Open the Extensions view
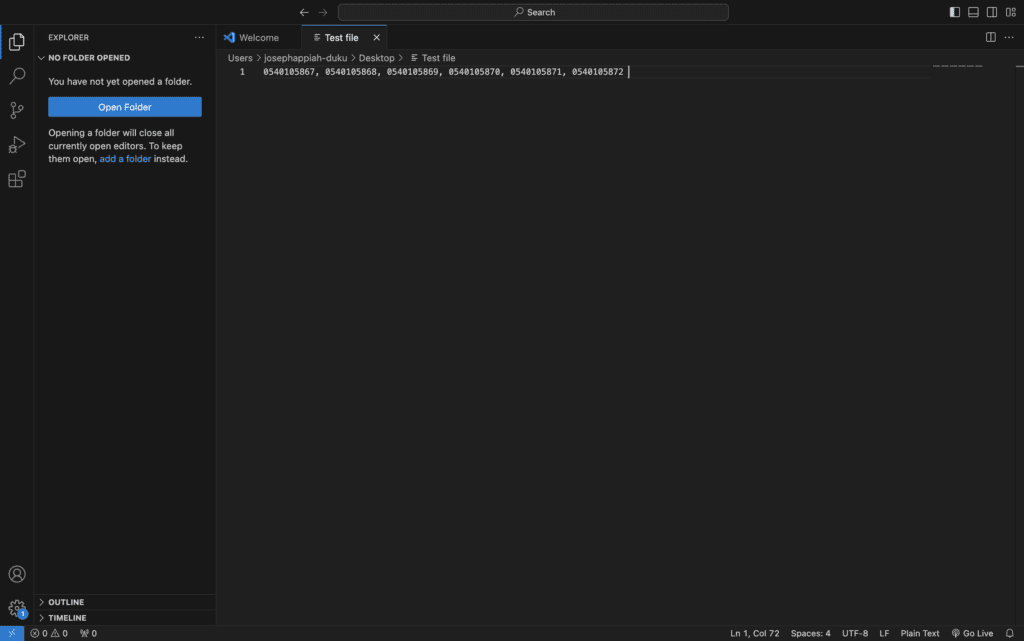This screenshot has height=641, width=1024. (x=17, y=179)
